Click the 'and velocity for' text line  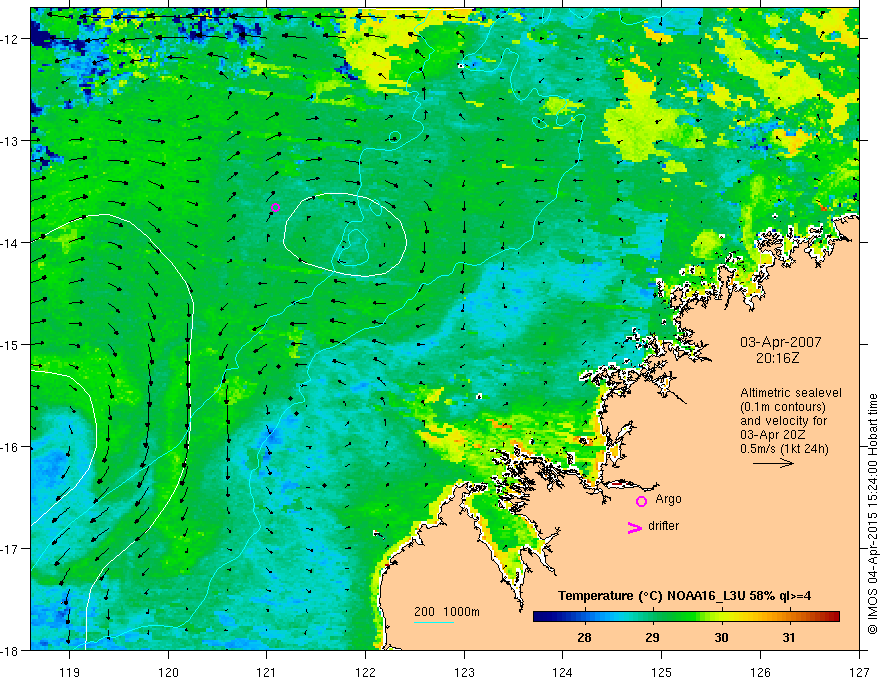(783, 420)
